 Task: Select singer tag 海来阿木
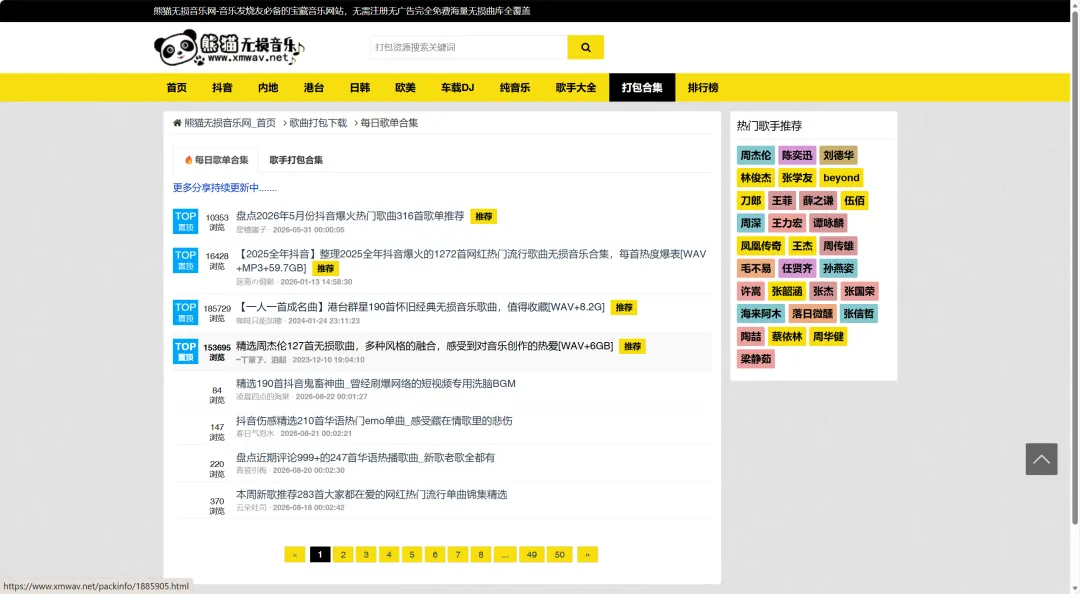(761, 314)
